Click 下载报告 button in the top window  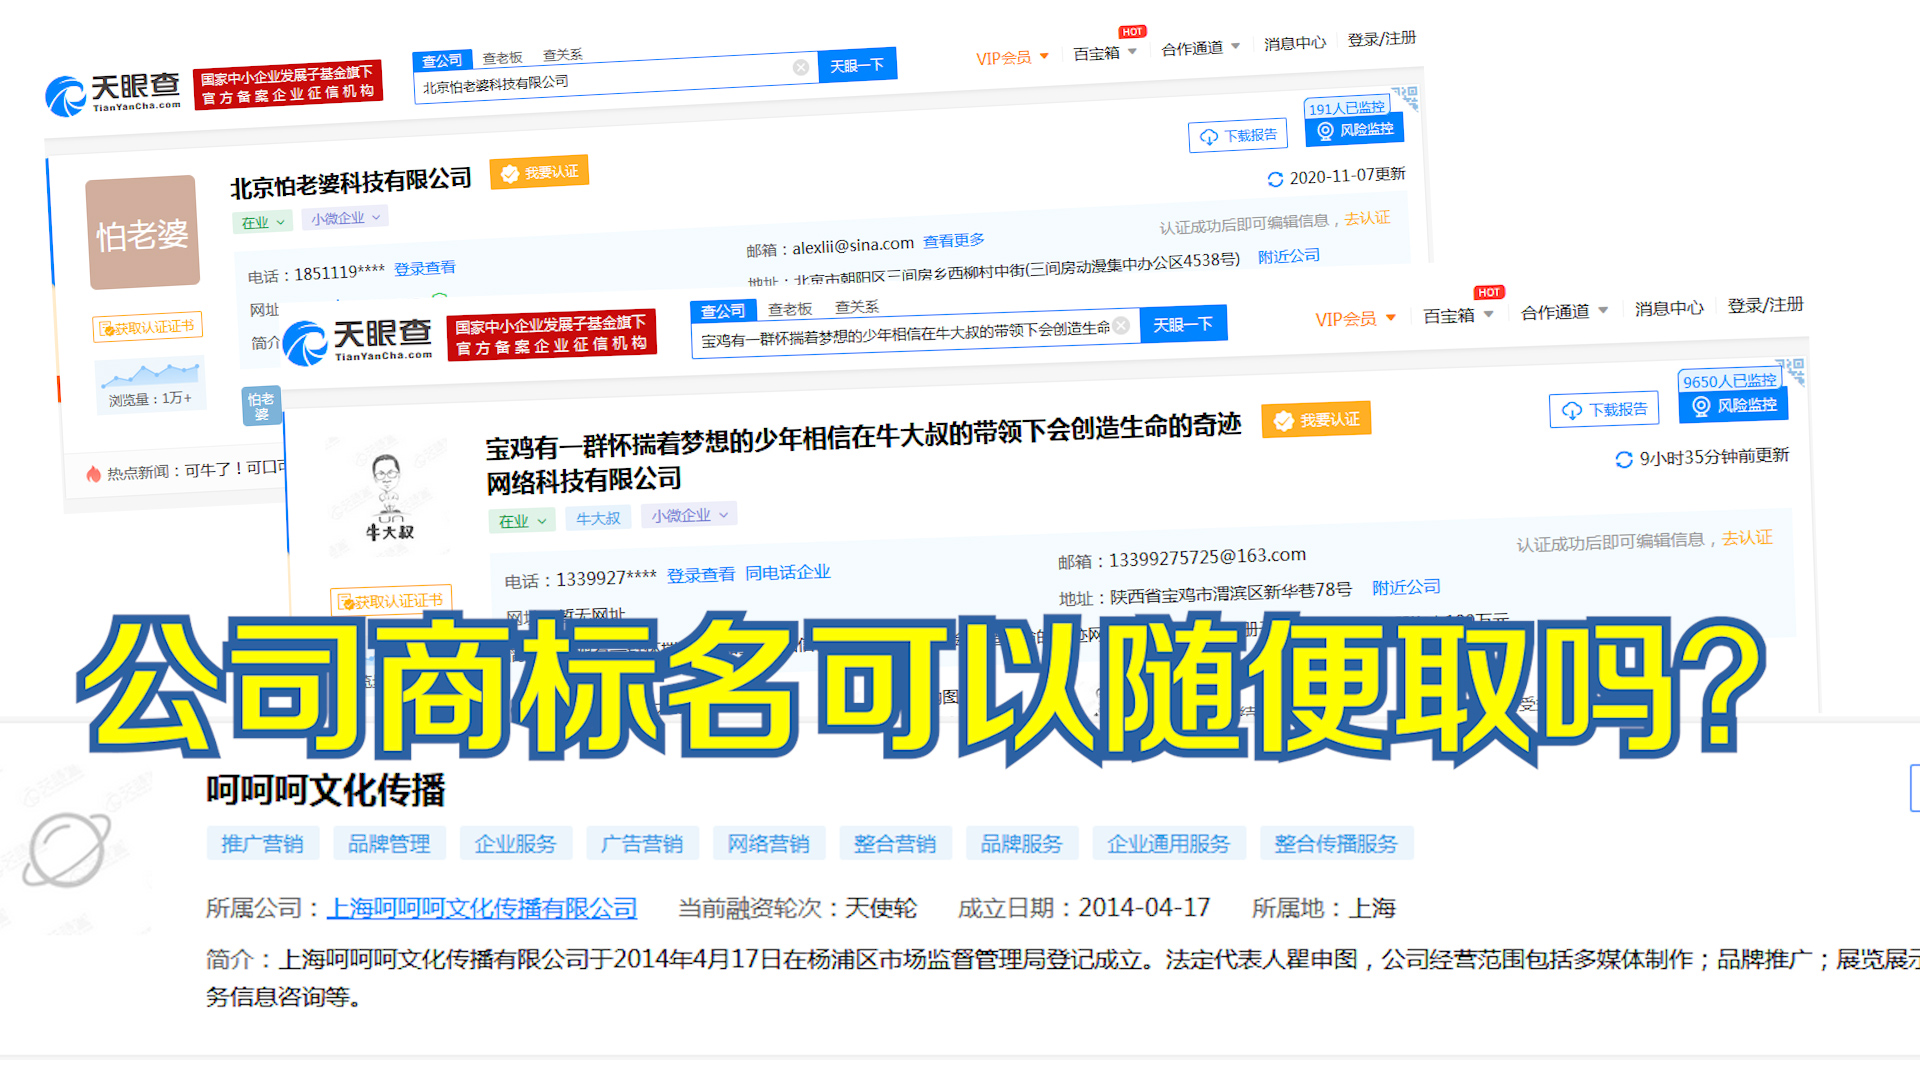pos(1238,136)
